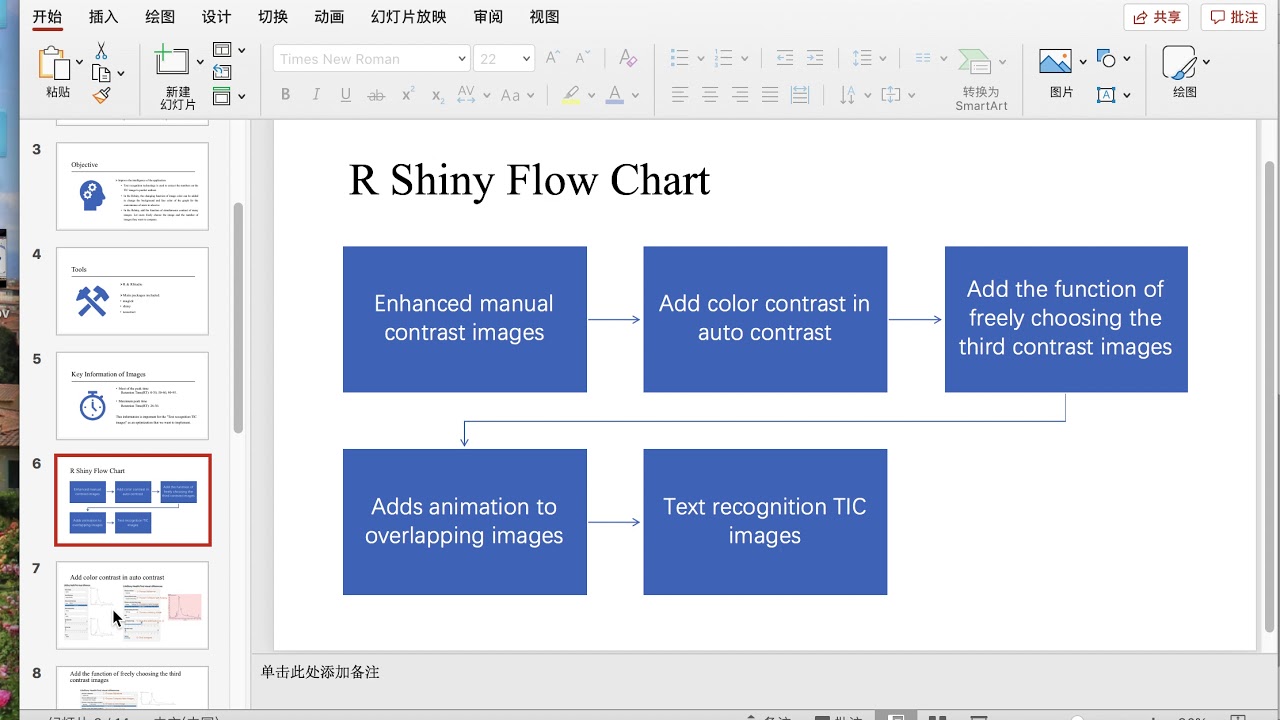Click the Increase Font Size icon
Viewport: 1280px width, 720px height.
(553, 58)
